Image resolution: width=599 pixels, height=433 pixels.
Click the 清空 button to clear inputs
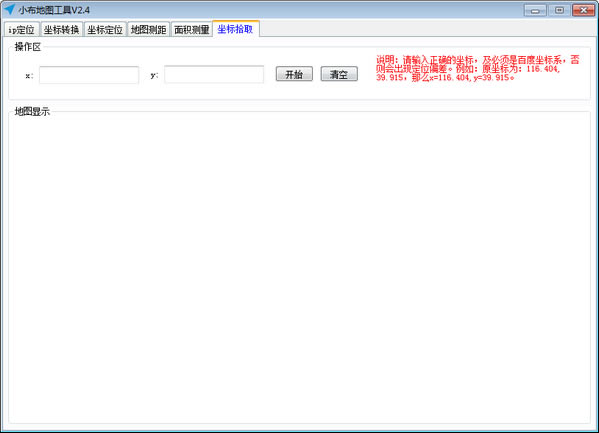pos(339,74)
